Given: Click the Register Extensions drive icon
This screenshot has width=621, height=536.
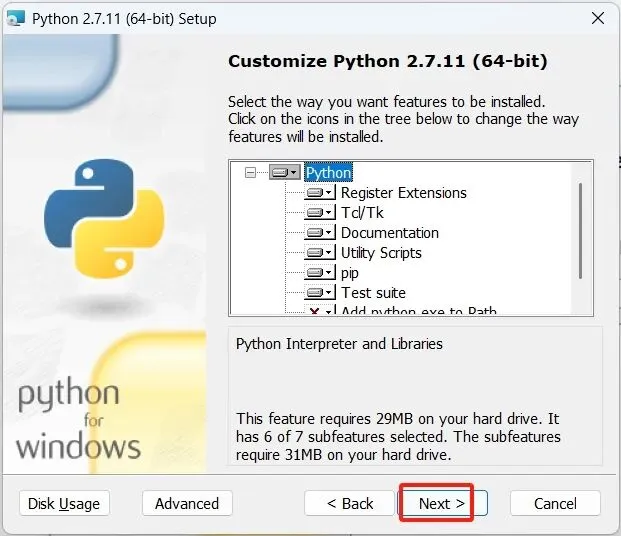Looking at the screenshot, I should pyautogui.click(x=320, y=193).
